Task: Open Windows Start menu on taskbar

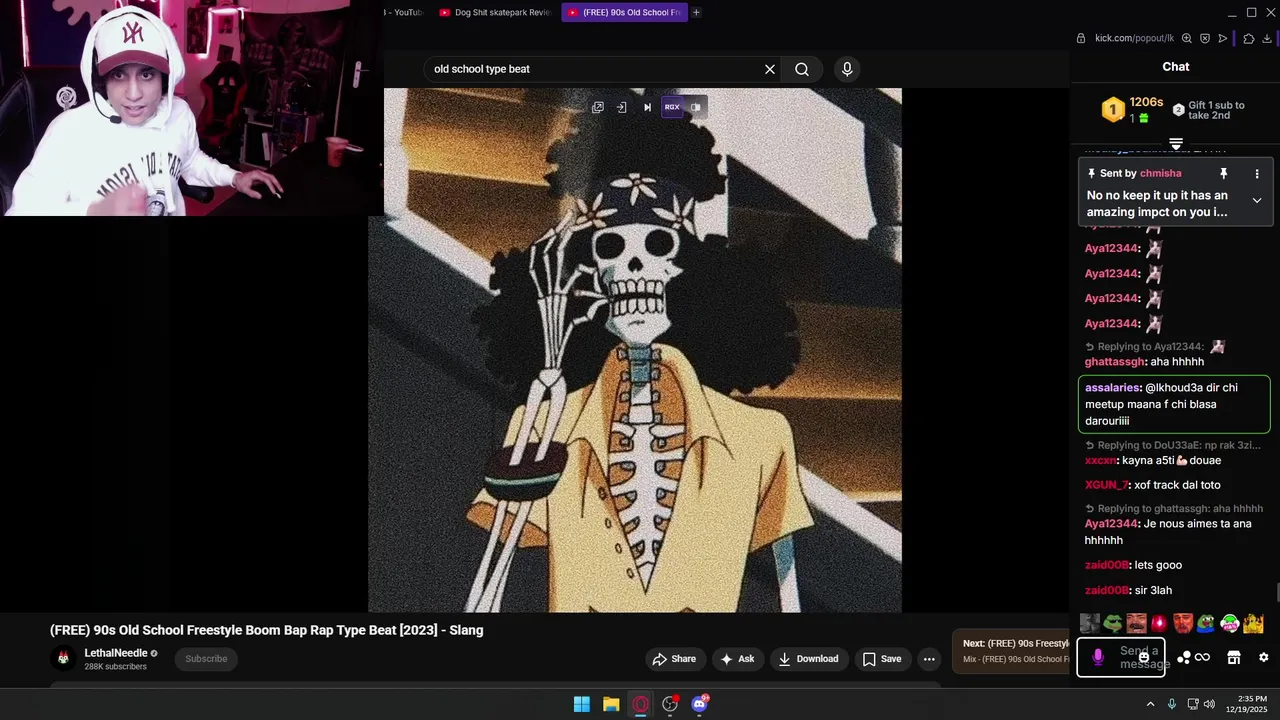Action: (581, 704)
